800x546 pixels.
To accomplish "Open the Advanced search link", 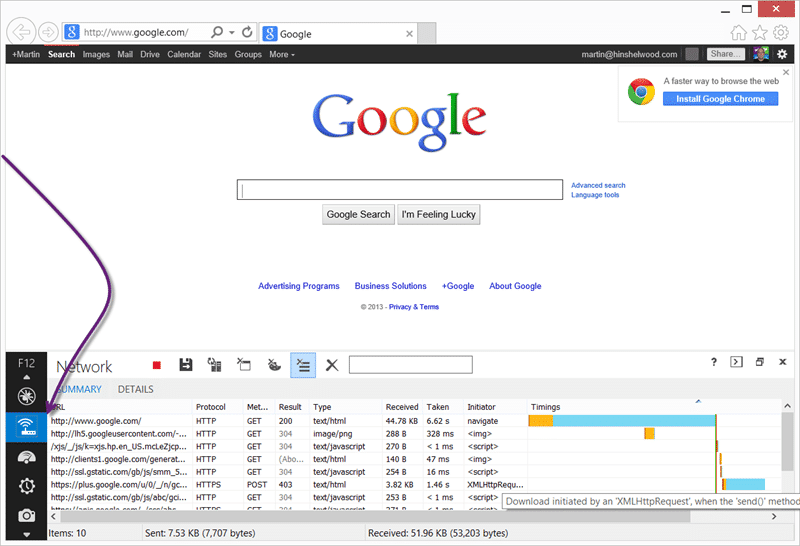I will point(598,185).
